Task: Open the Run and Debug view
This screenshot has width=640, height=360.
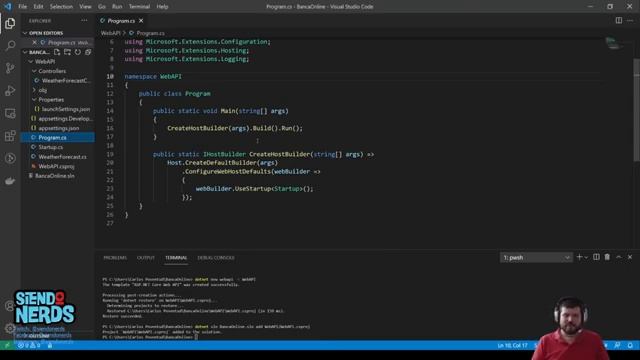Action: click(x=10, y=90)
